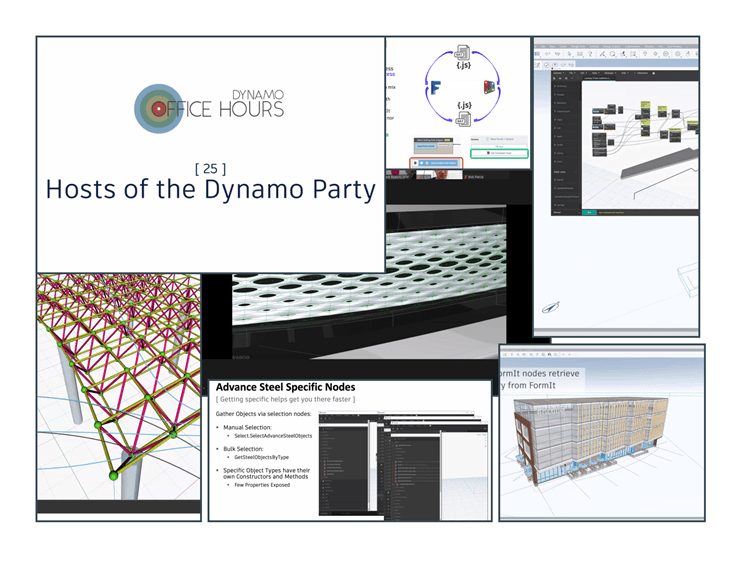Click the 'Hosts of the Dynamo Party' title
This screenshot has height=569, width=740.
tap(211, 188)
